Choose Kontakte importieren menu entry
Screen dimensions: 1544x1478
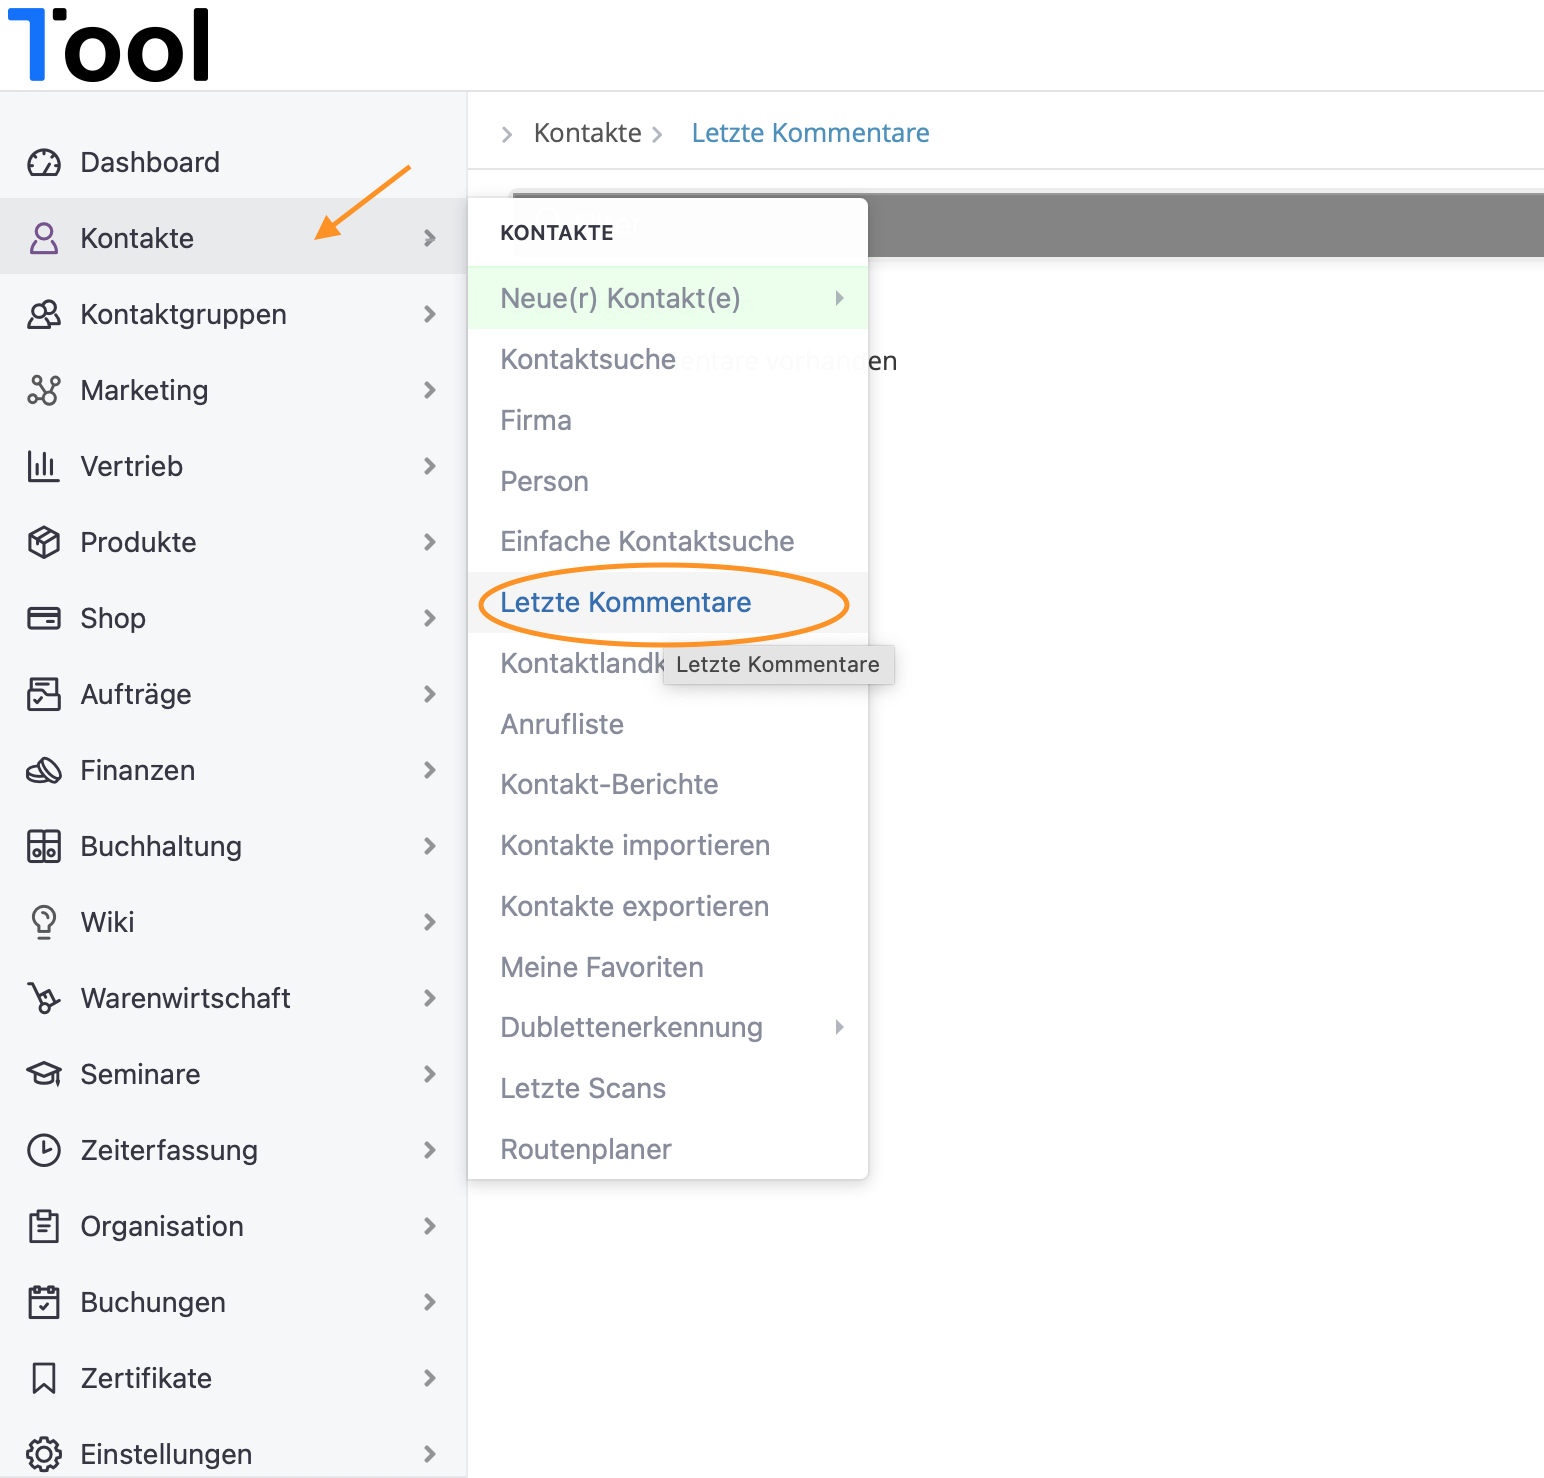point(668,845)
